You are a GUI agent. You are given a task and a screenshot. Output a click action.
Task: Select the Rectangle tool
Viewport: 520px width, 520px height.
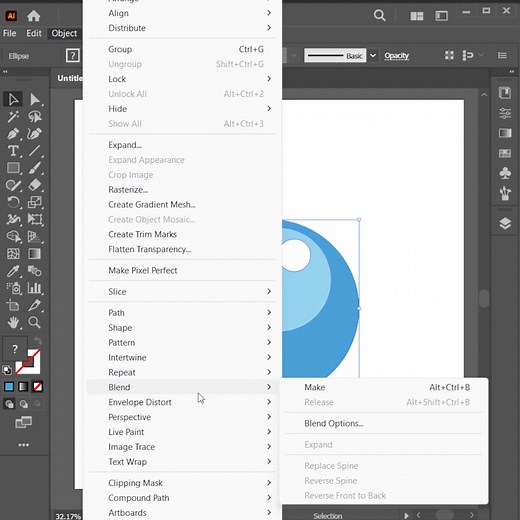pos(13,168)
